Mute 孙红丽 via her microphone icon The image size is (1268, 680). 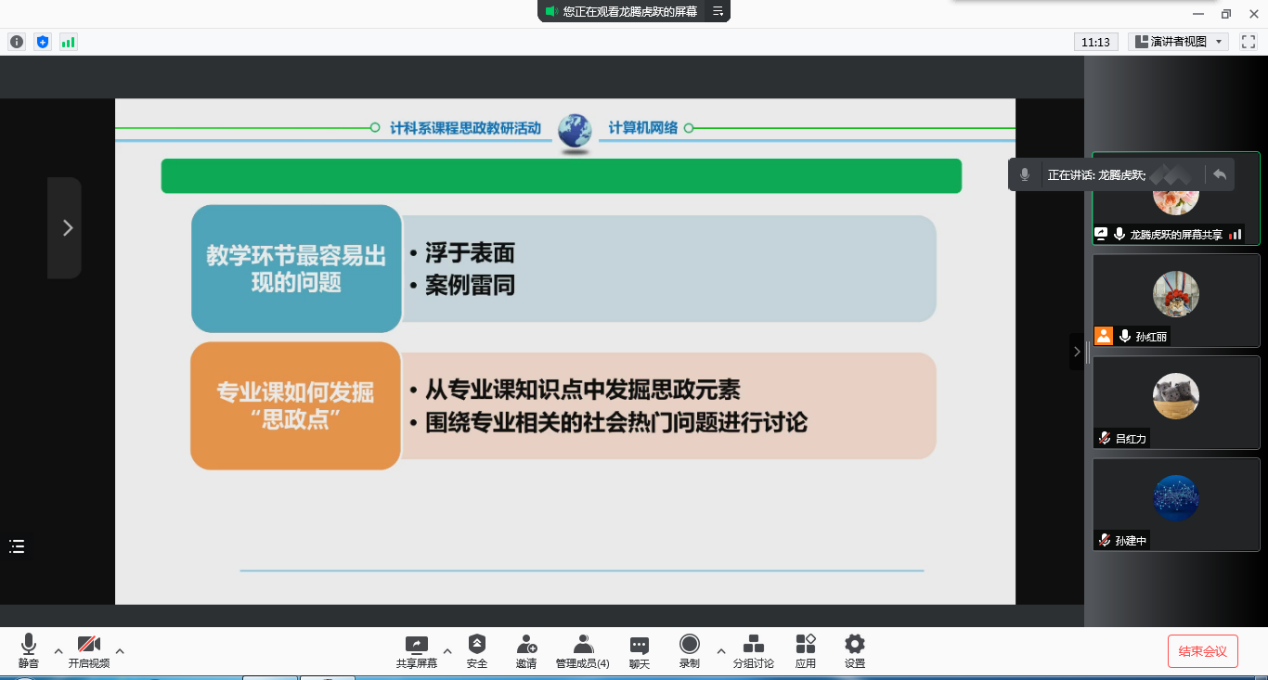coord(1124,337)
